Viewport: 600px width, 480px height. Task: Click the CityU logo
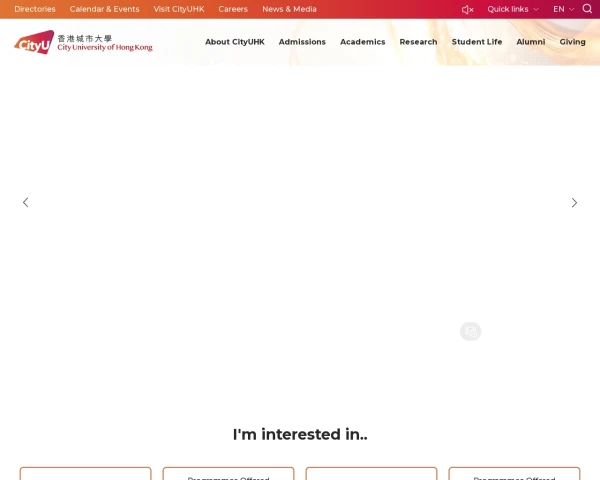(34, 42)
